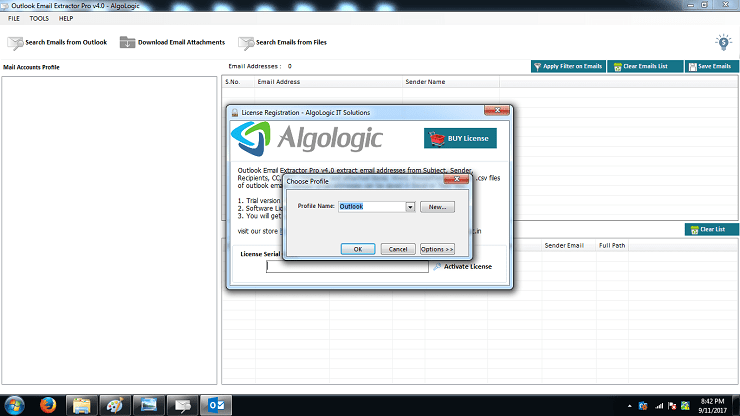Click the Email Address column header
740x416 pixels.
tap(328, 82)
